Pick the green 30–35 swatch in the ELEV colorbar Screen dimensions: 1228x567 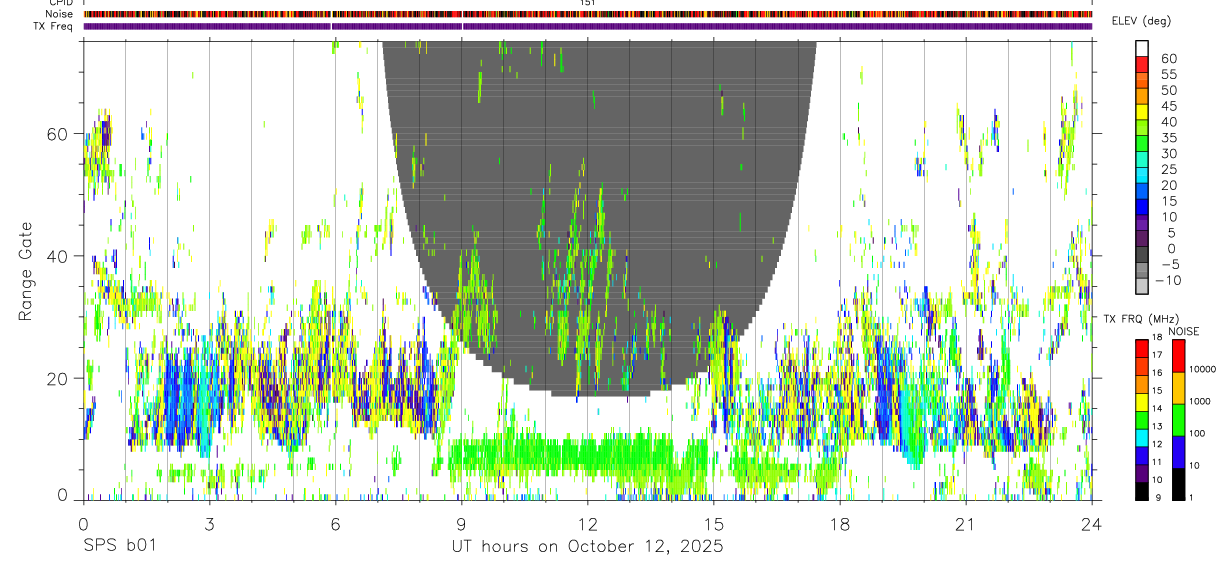(x=1142, y=144)
